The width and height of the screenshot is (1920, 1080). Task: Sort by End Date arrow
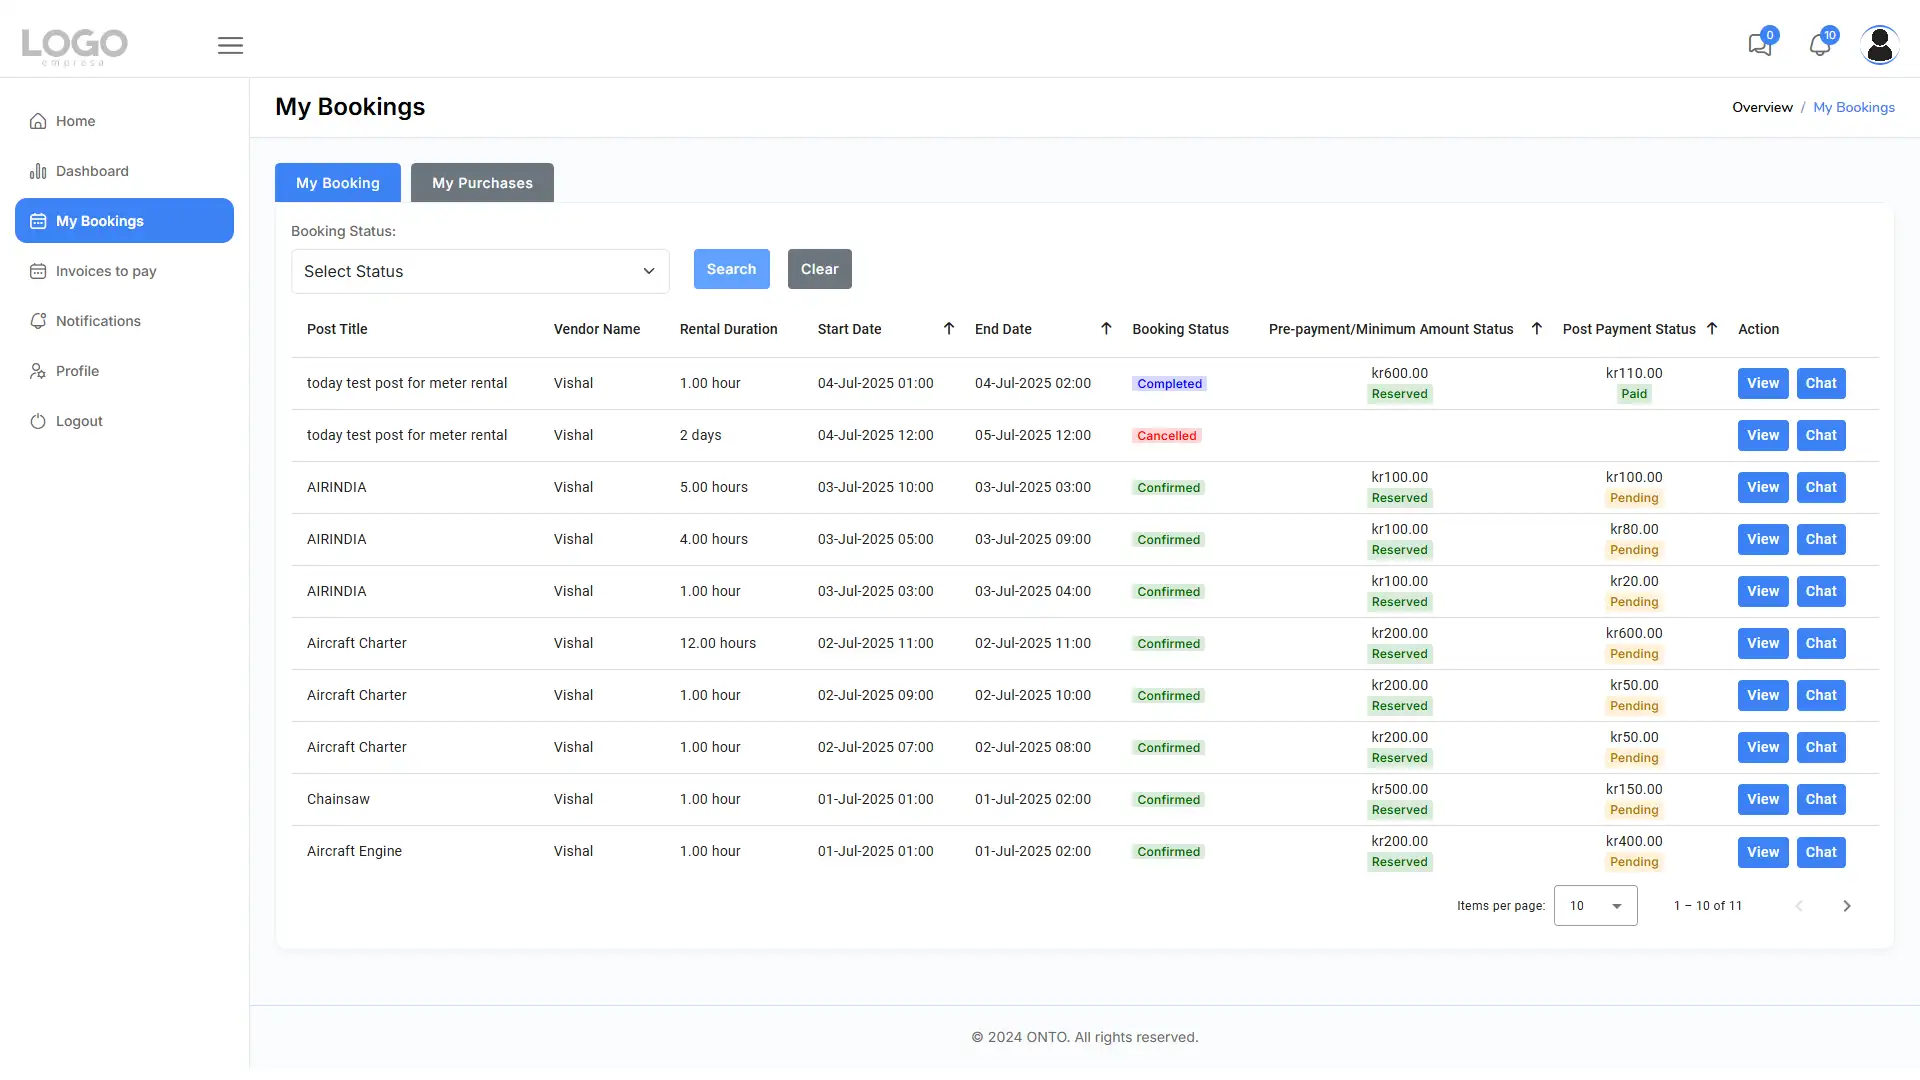coord(1106,329)
